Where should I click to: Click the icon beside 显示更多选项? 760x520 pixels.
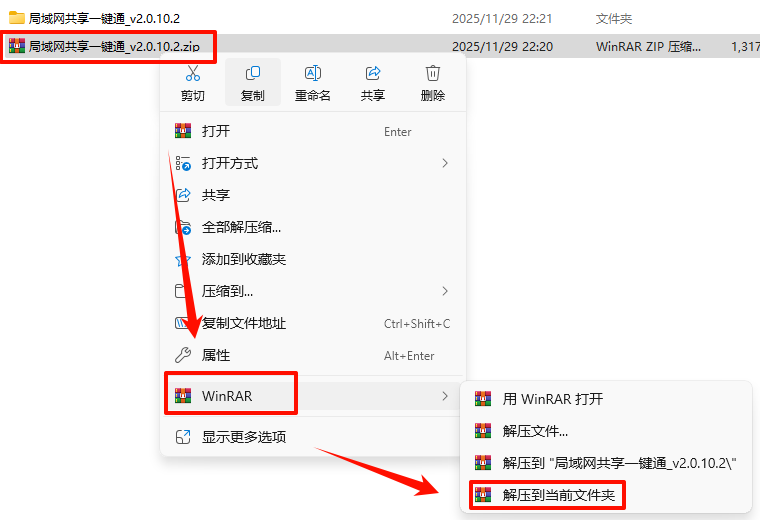click(x=183, y=437)
